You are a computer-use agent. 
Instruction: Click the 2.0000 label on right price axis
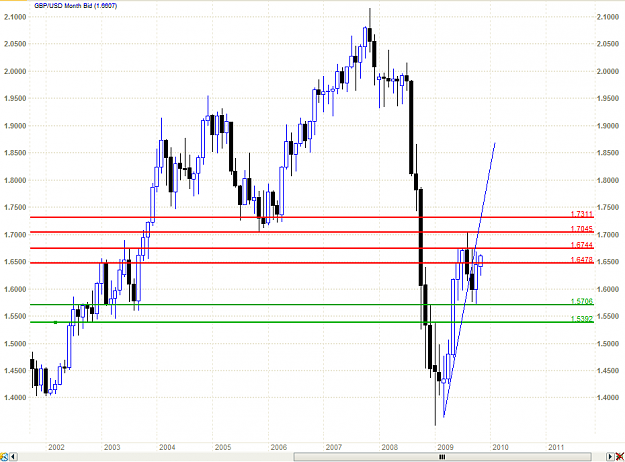pyautogui.click(x=608, y=71)
